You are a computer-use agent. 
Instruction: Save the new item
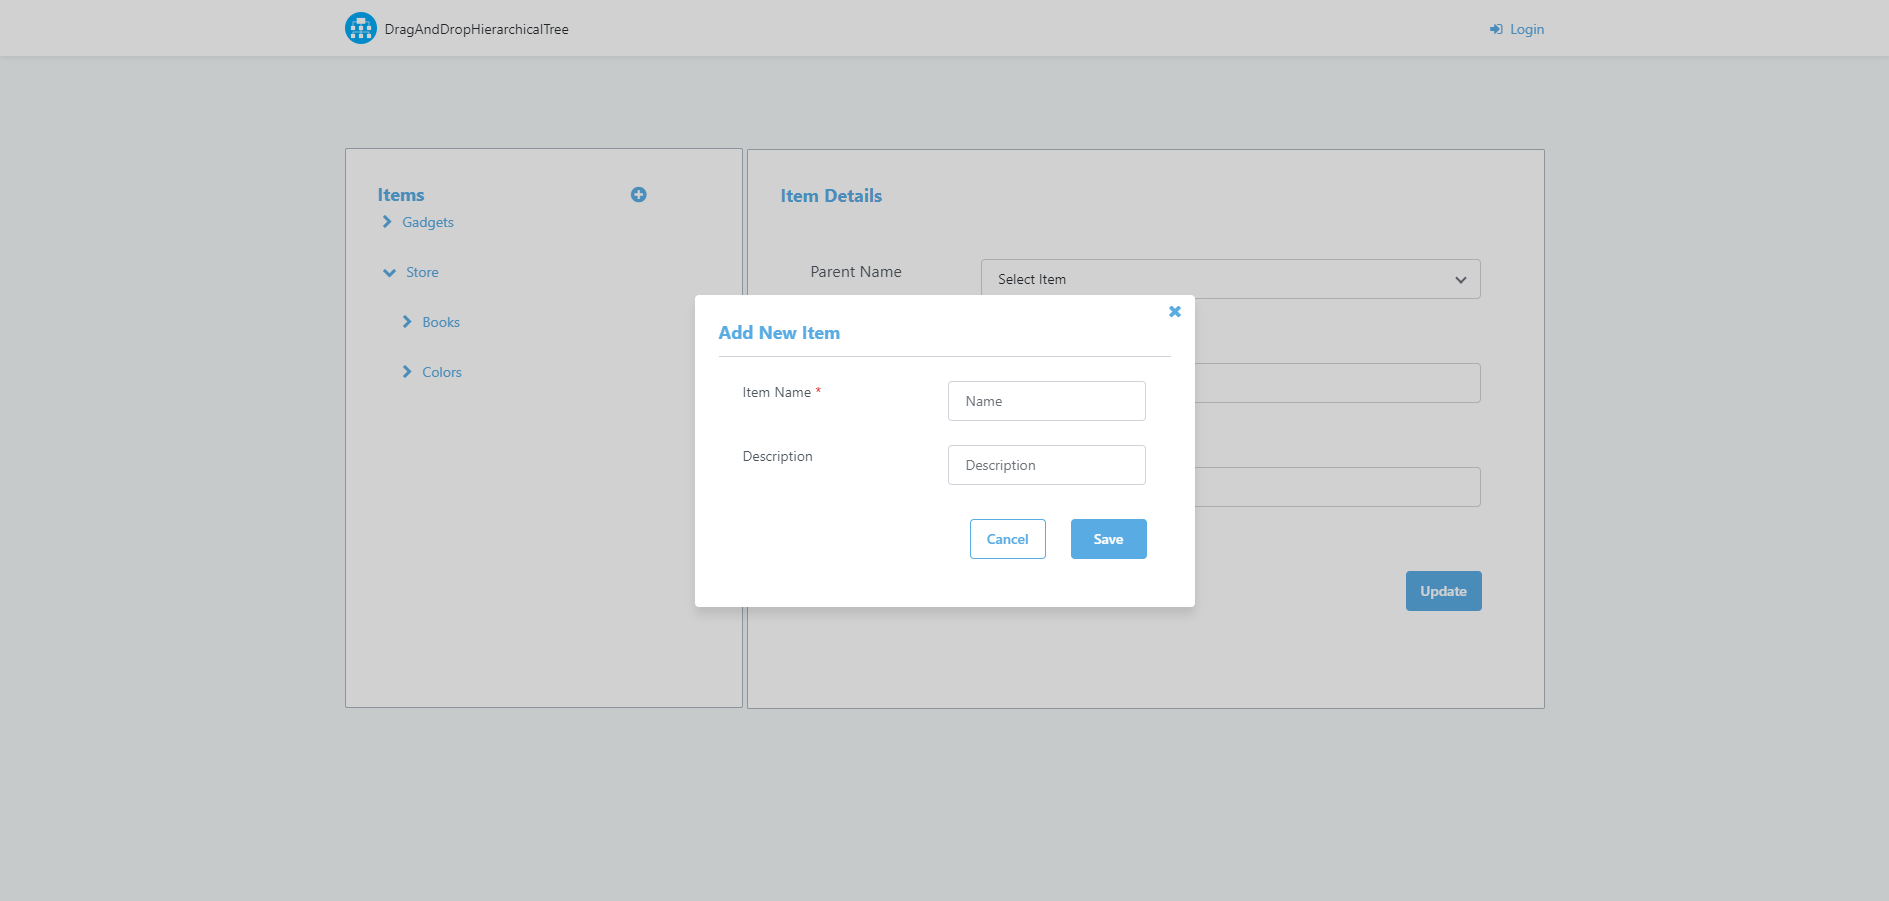pyautogui.click(x=1108, y=539)
